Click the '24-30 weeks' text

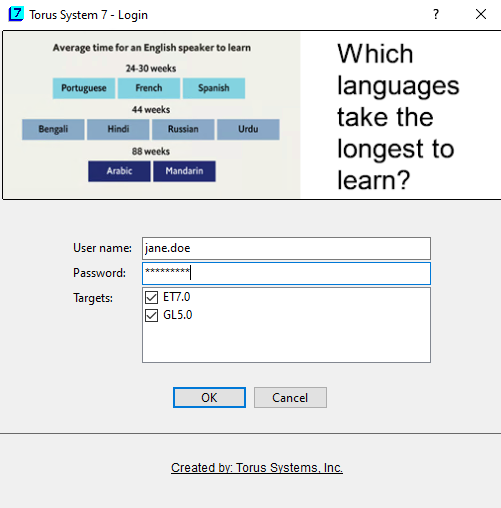pos(151,68)
